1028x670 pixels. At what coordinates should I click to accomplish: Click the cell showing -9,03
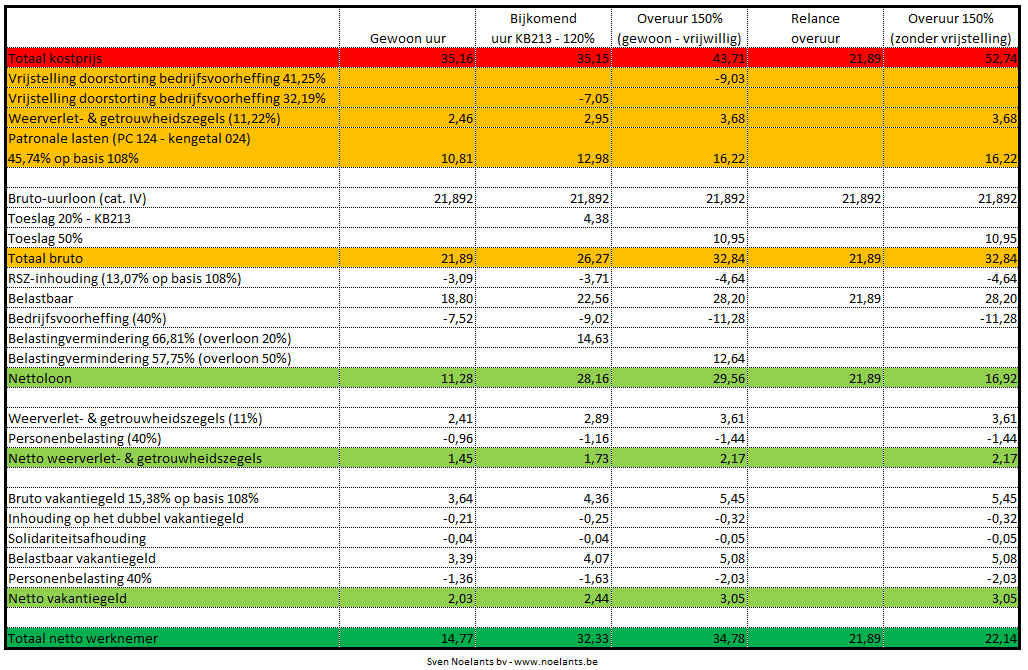click(x=729, y=78)
